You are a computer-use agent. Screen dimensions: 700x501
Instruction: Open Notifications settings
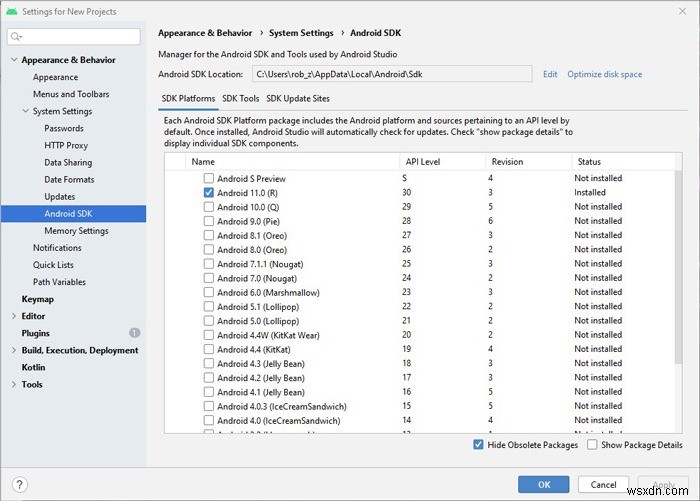[57, 247]
